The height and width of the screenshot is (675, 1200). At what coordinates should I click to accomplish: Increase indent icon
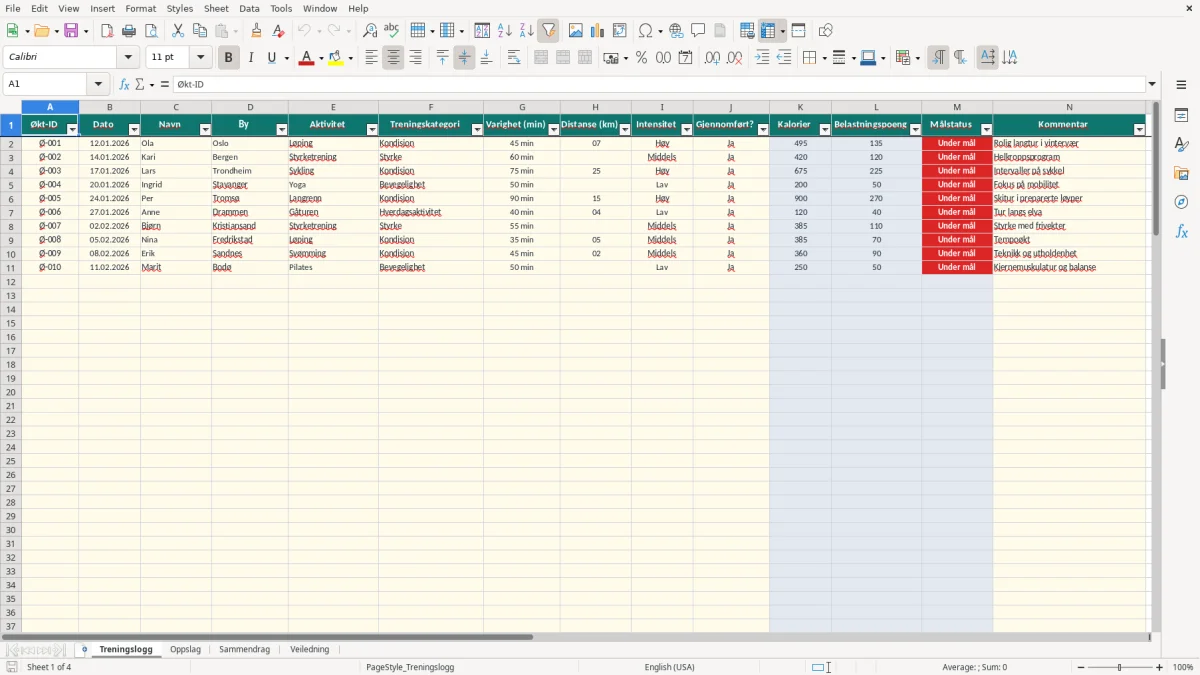point(762,58)
